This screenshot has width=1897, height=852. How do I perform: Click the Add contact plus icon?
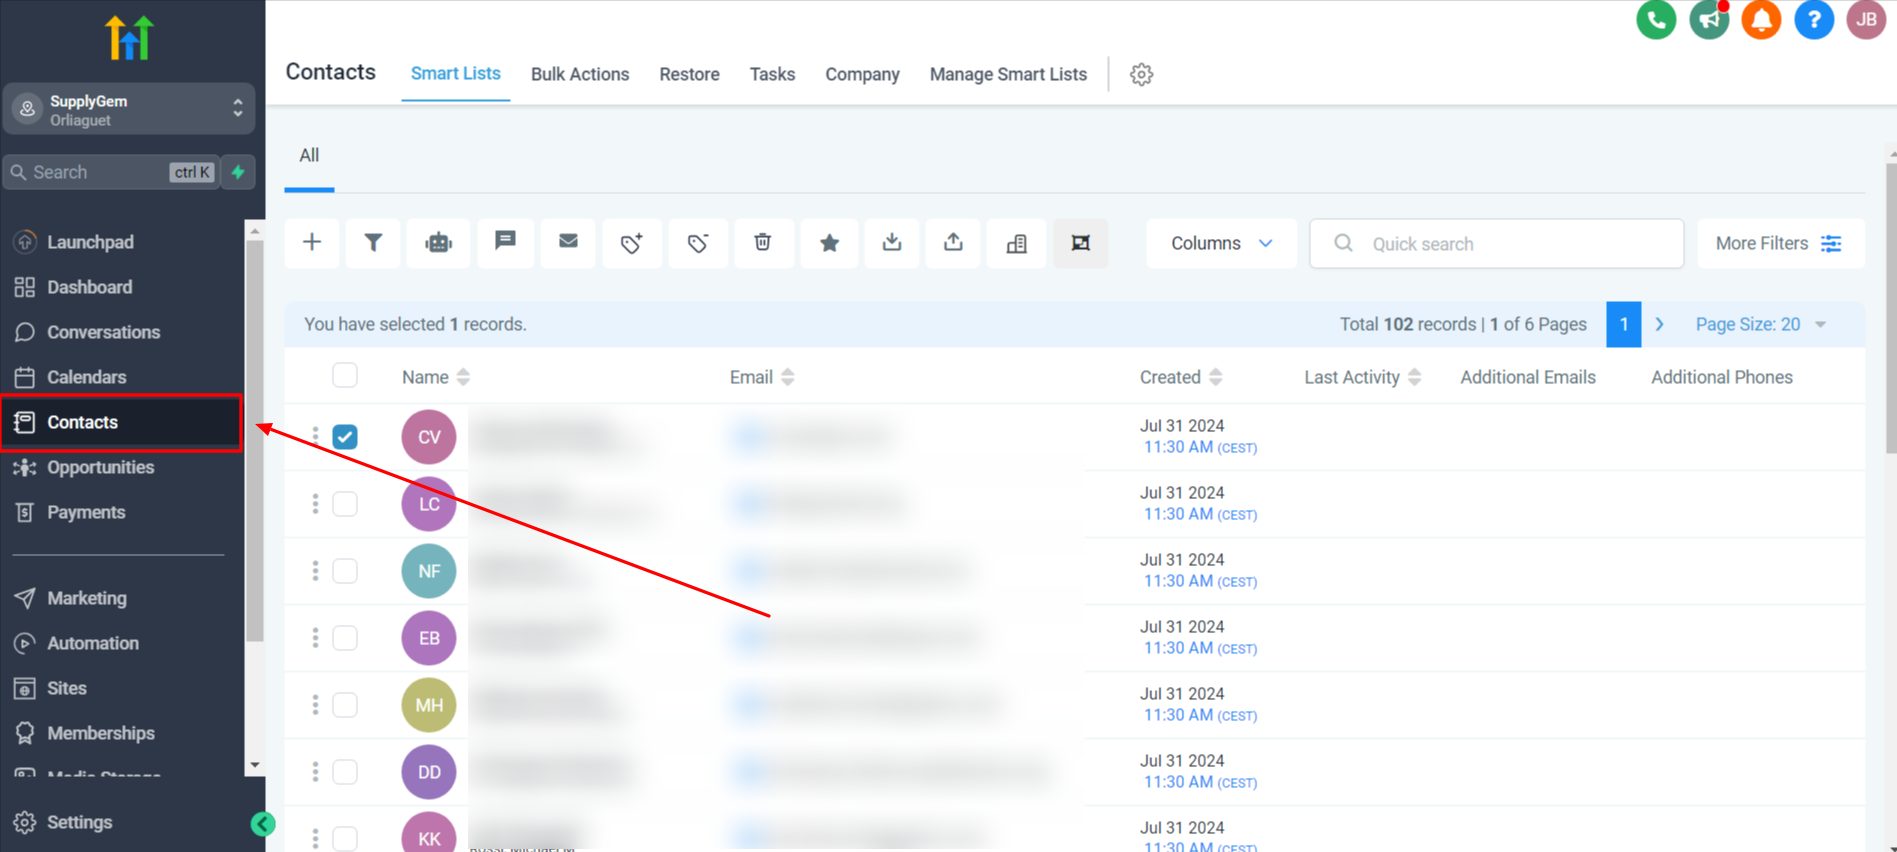click(312, 243)
